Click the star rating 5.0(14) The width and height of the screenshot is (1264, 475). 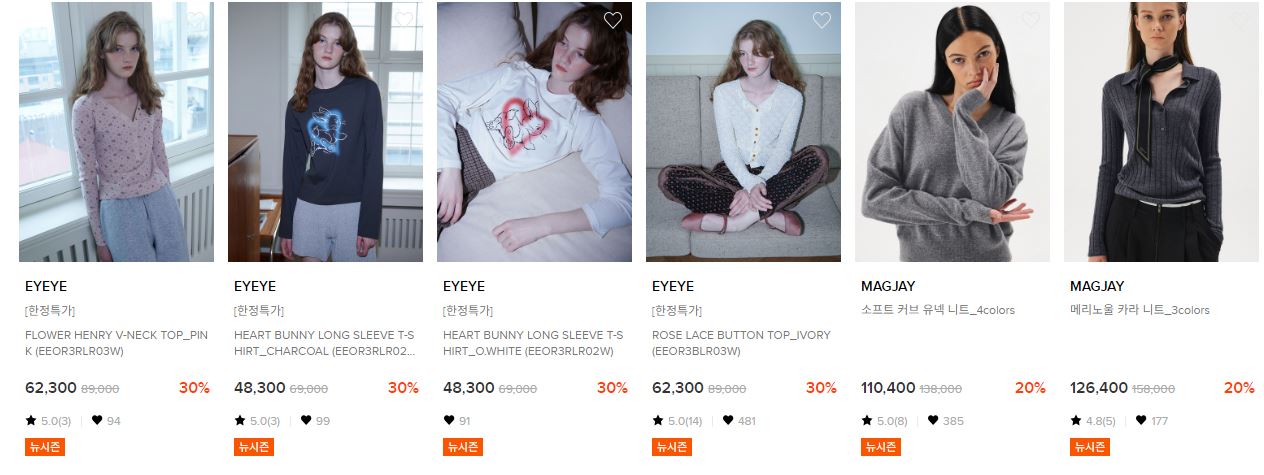pos(677,421)
